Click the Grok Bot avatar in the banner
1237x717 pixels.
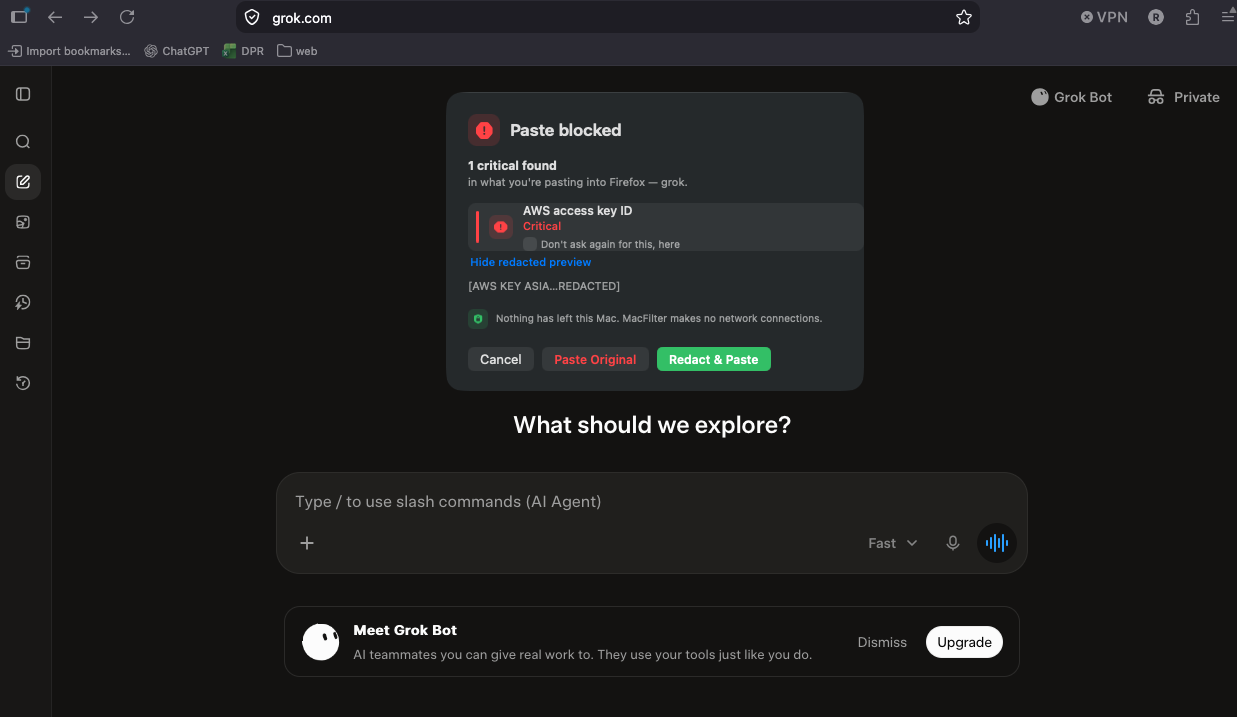click(321, 642)
